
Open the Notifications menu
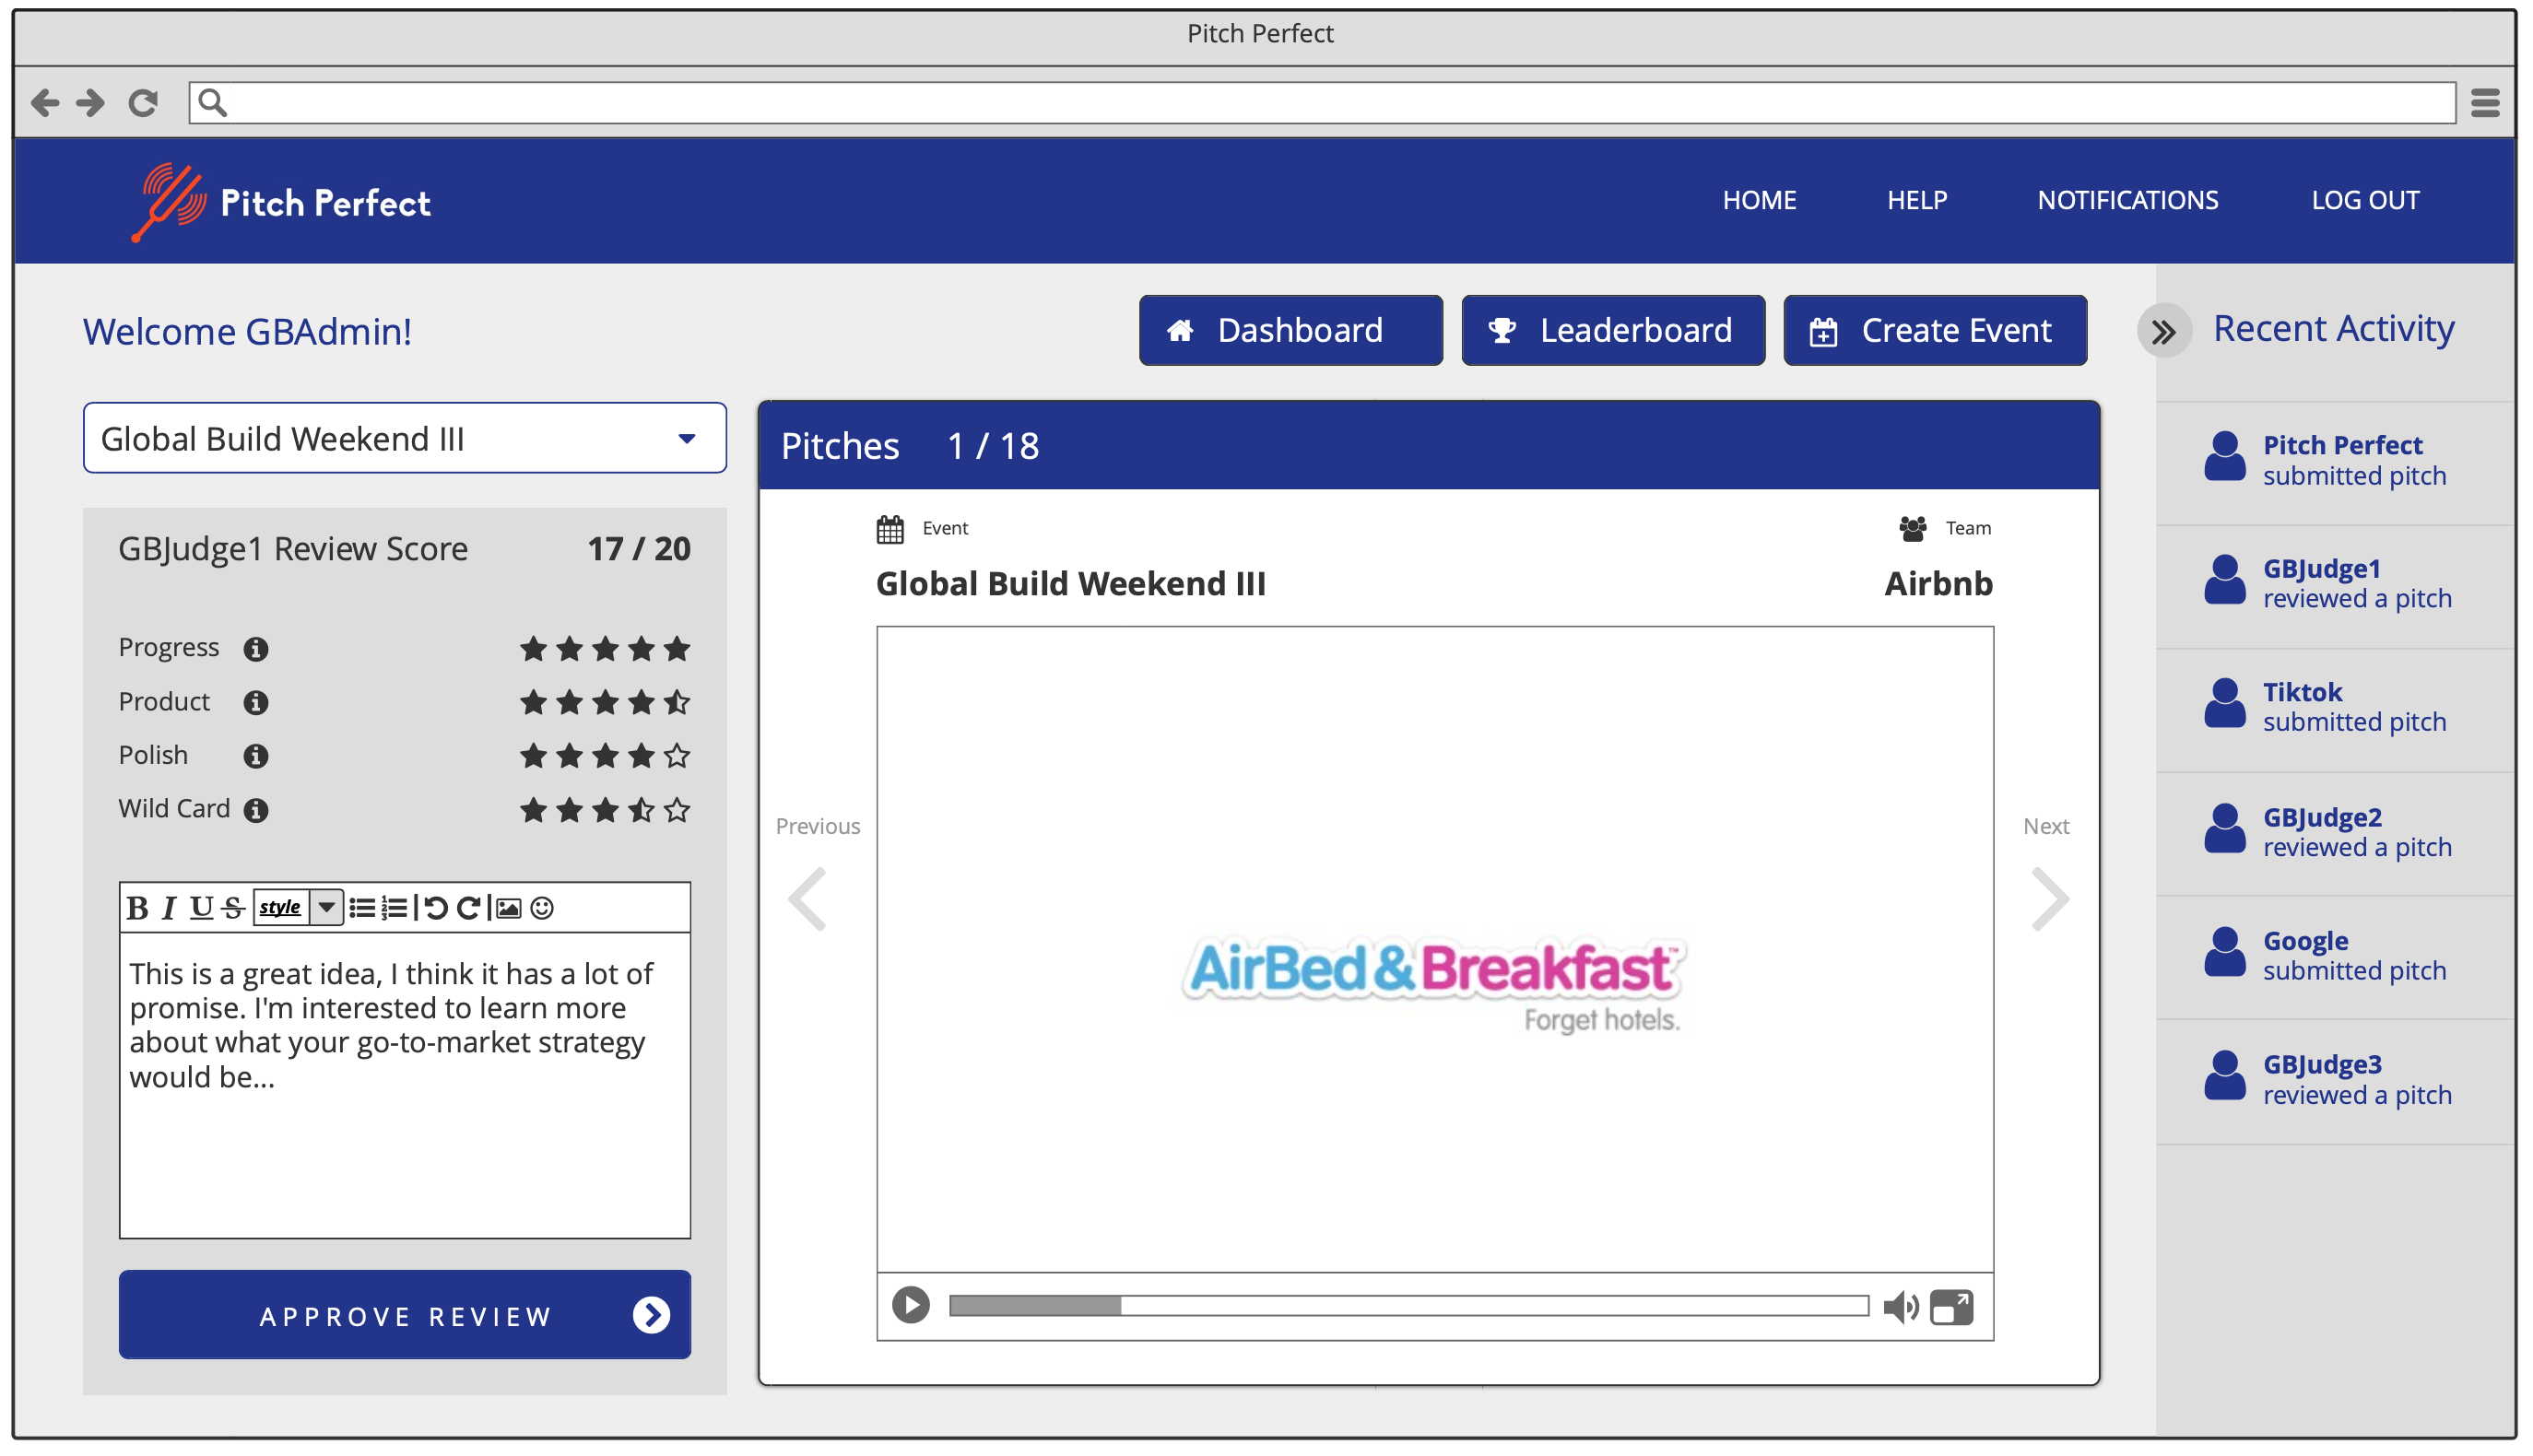click(x=2128, y=200)
